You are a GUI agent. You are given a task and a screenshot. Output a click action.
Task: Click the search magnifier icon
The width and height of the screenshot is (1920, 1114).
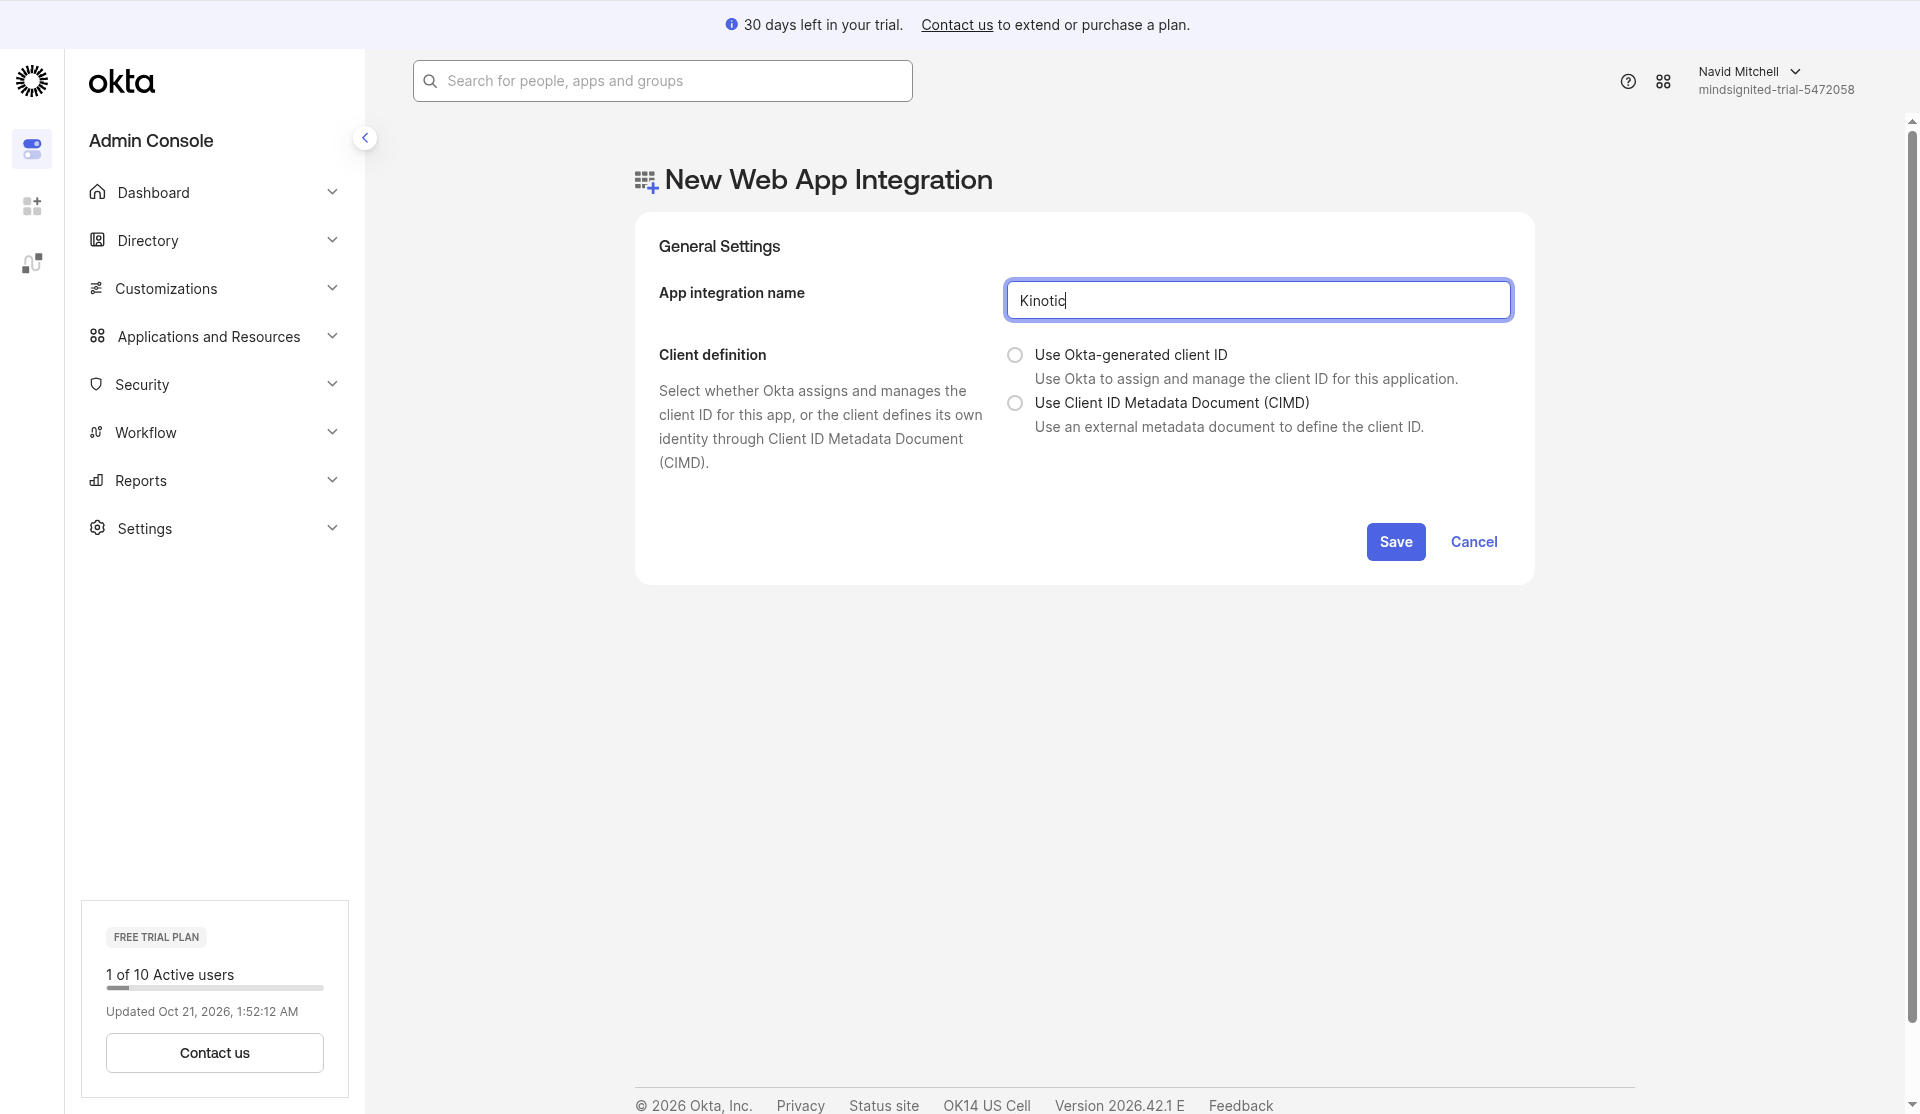(430, 81)
